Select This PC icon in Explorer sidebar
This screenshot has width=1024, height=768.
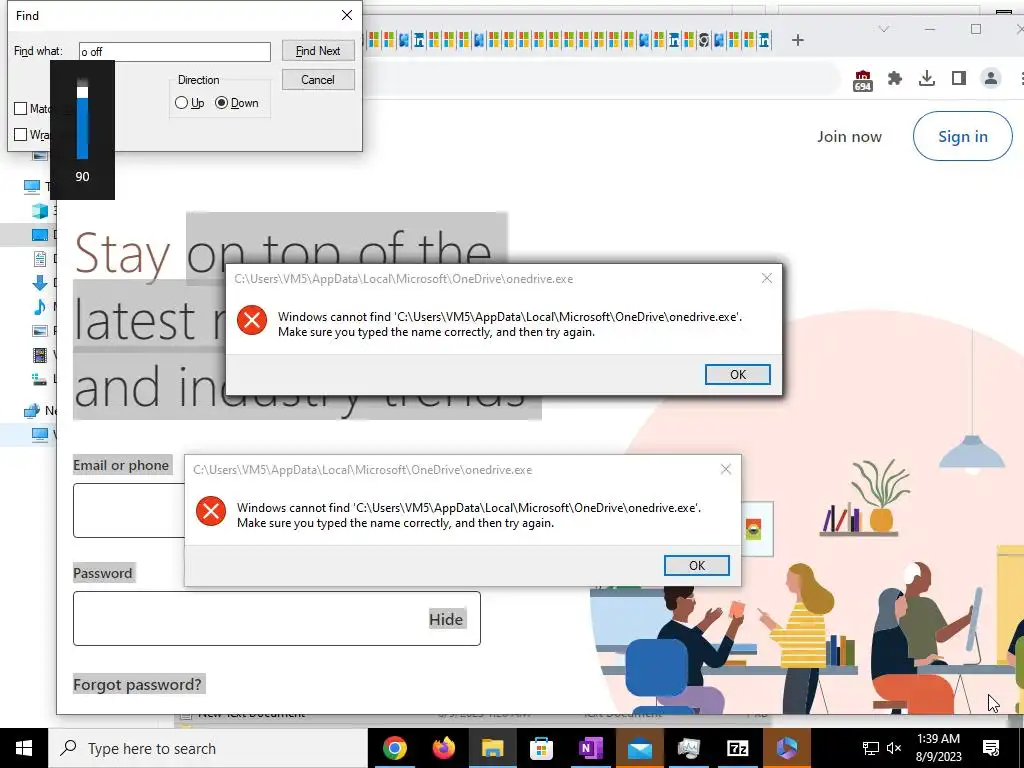(31, 187)
